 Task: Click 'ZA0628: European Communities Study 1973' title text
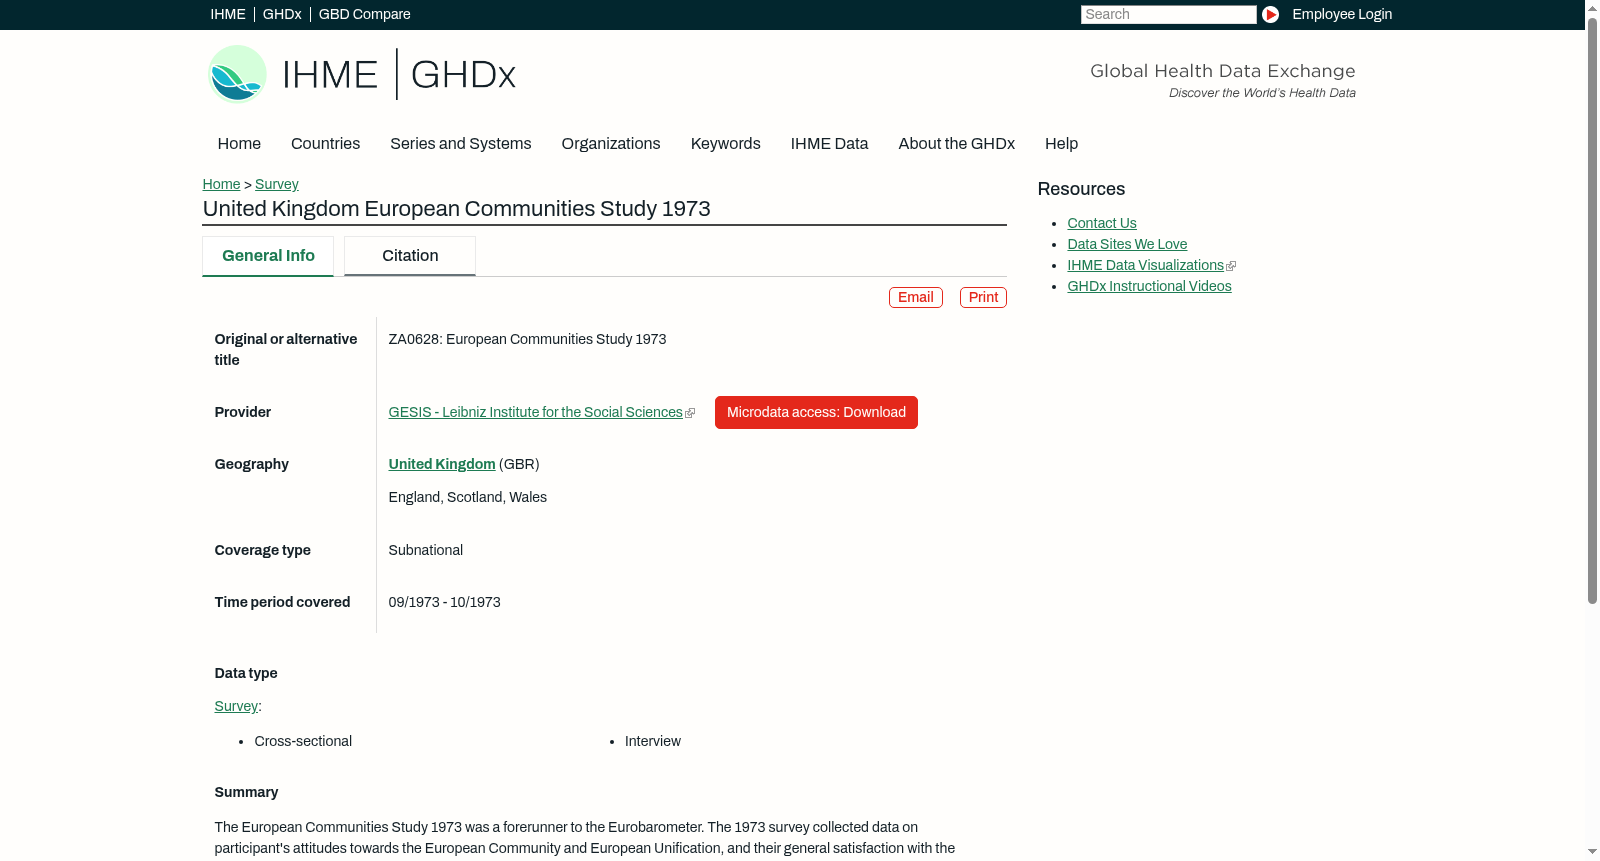click(527, 340)
